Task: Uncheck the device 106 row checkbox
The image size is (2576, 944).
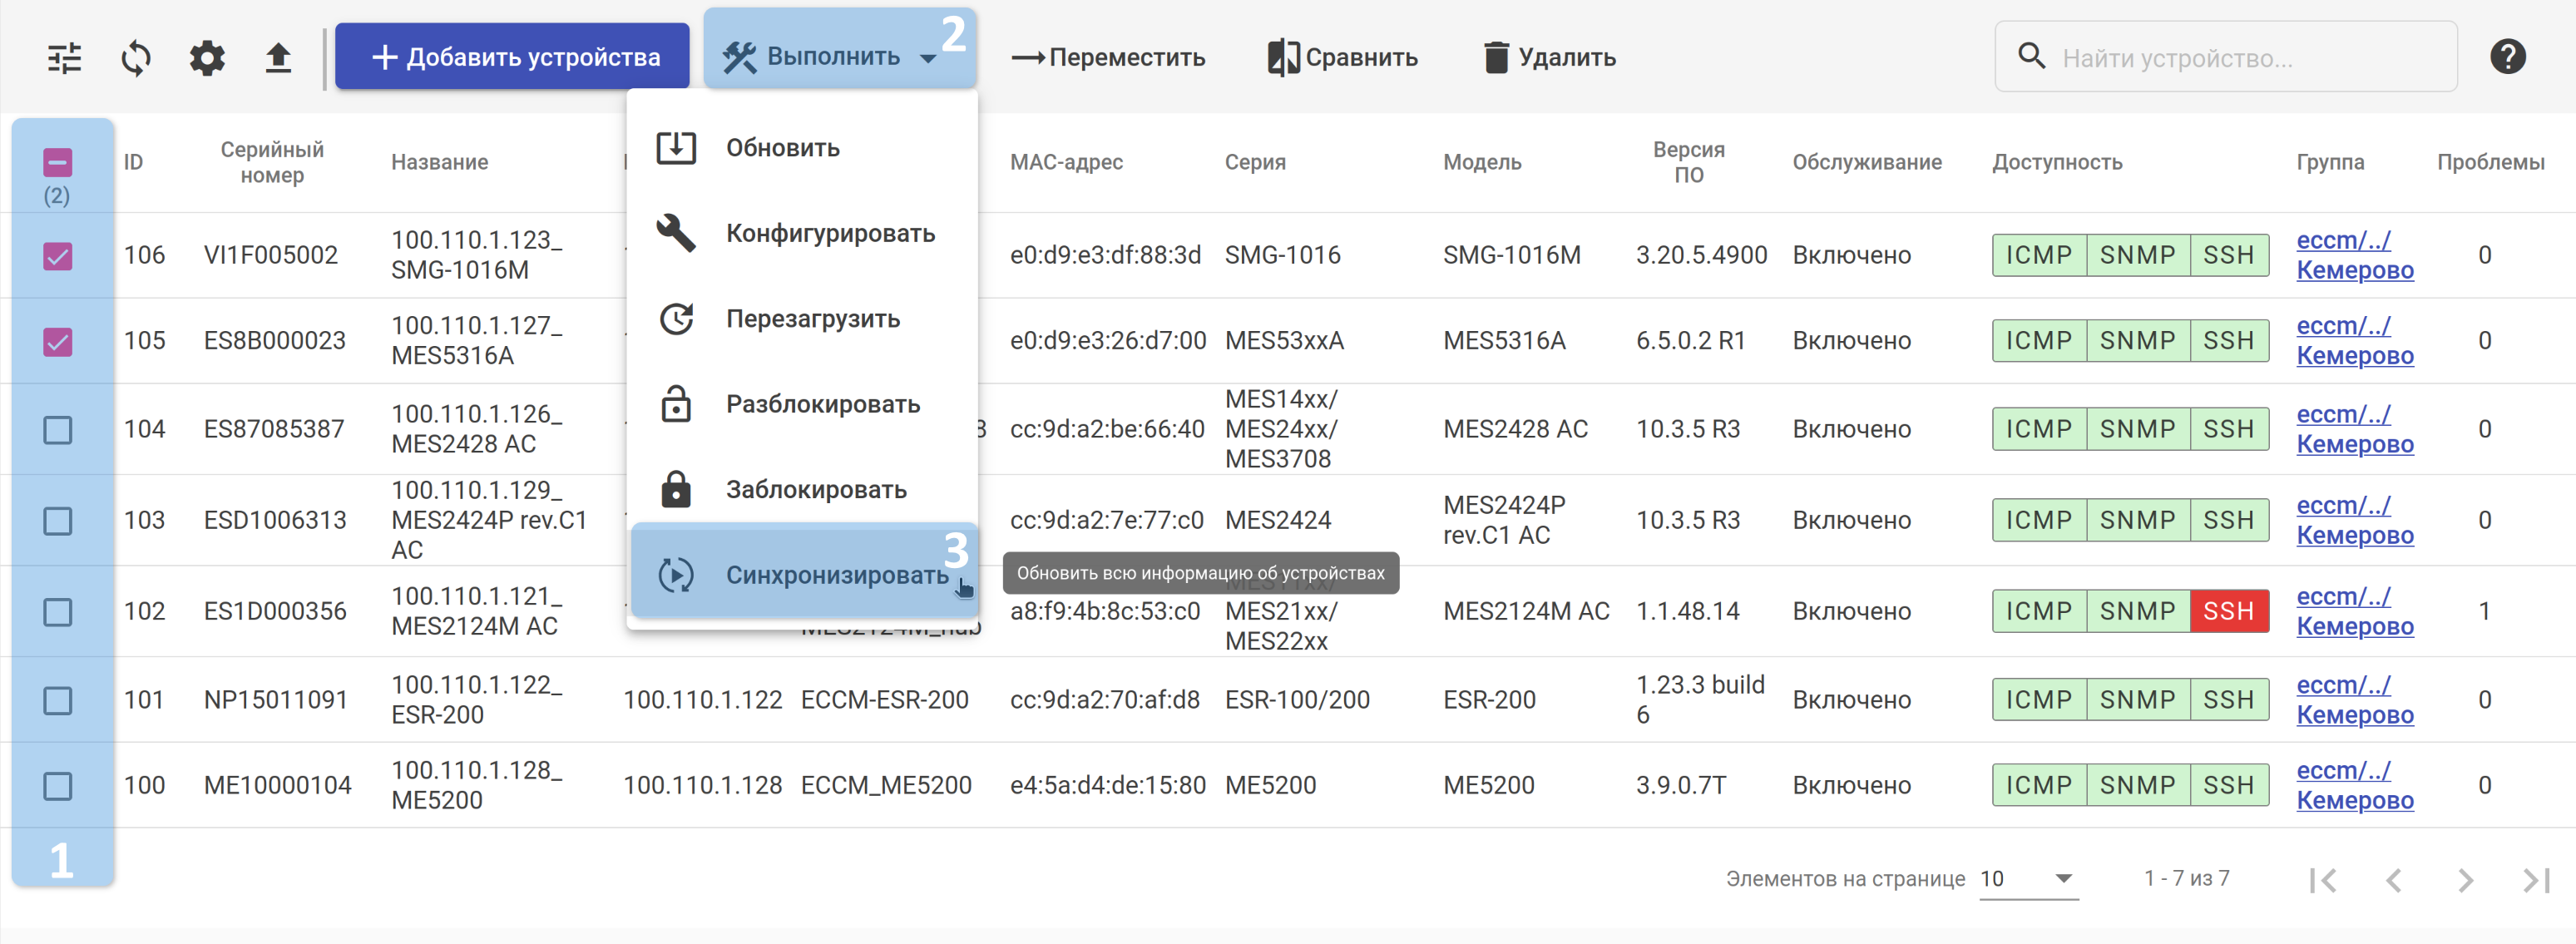Action: (58, 256)
